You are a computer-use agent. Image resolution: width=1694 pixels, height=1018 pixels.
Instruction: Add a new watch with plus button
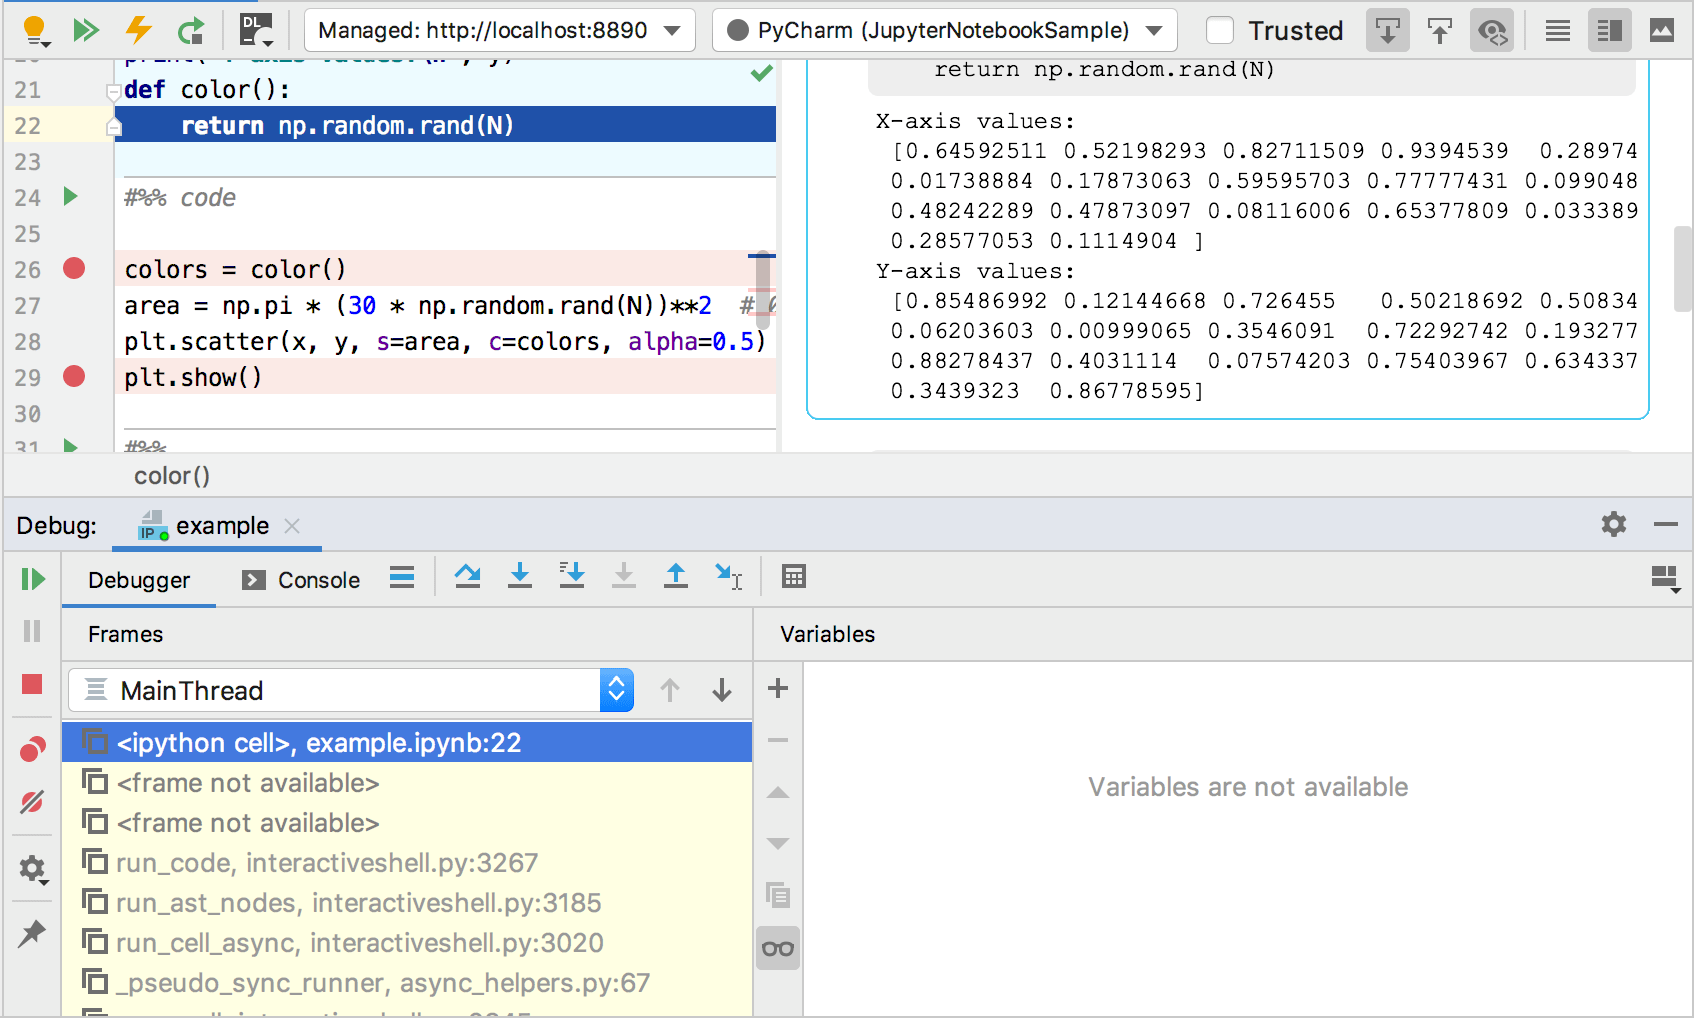778,688
